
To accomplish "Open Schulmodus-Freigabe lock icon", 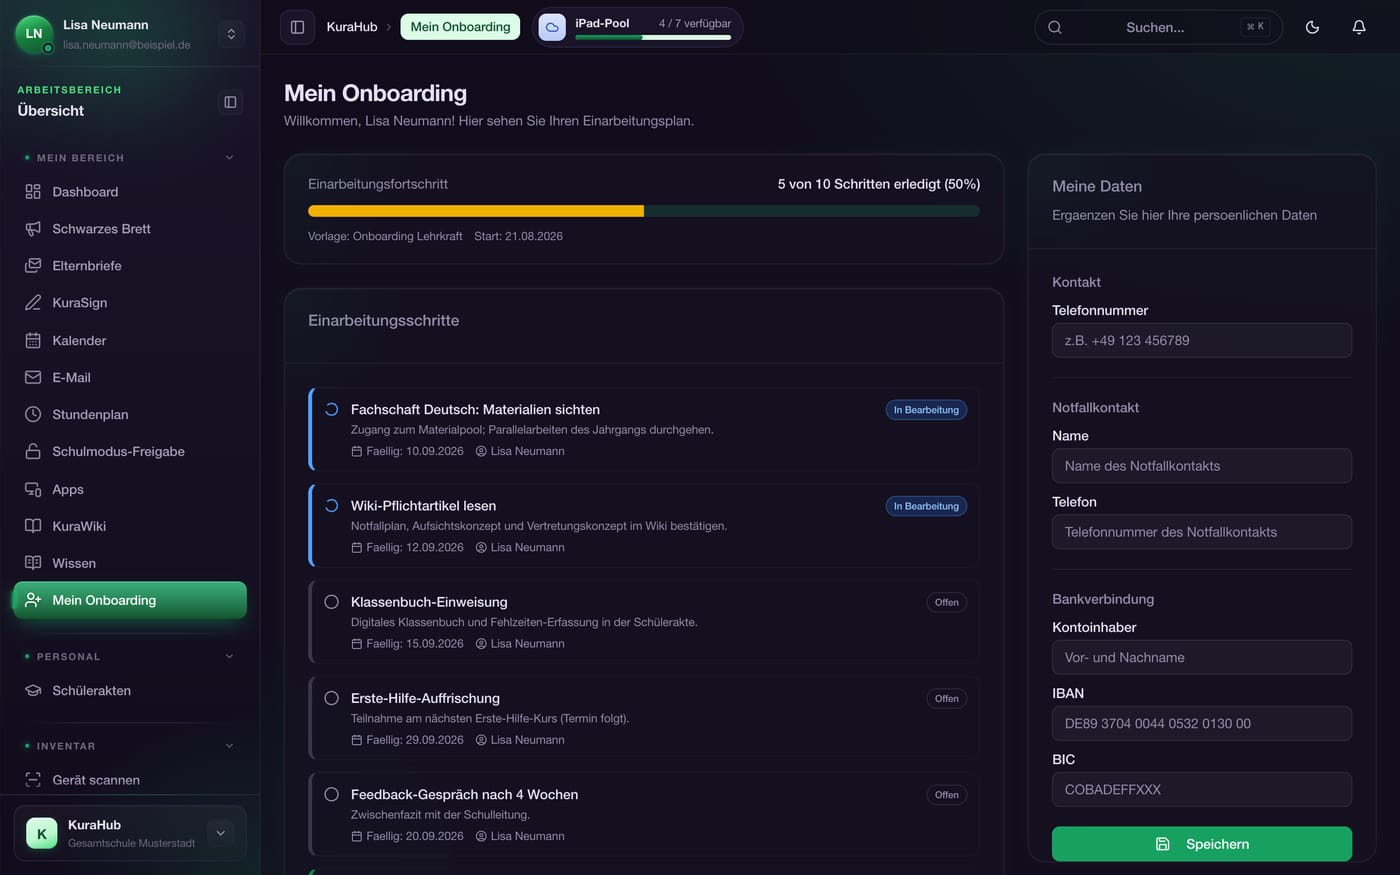I will tap(33, 452).
